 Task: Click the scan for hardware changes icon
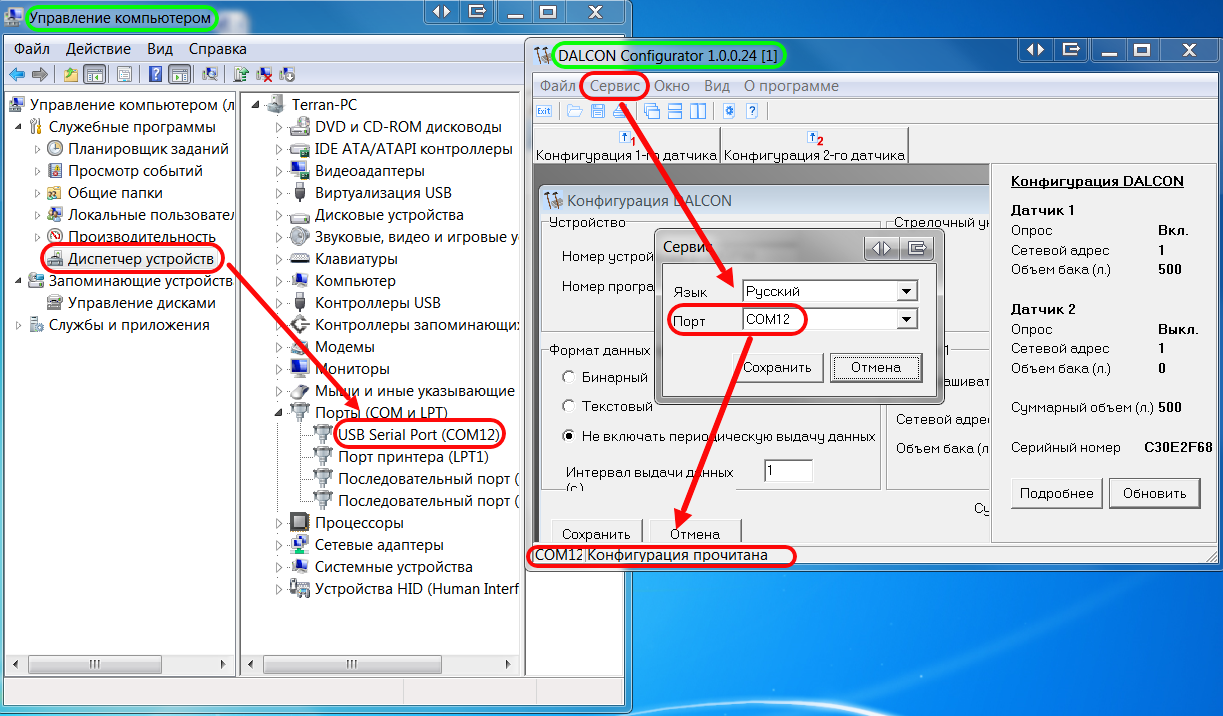click(209, 74)
